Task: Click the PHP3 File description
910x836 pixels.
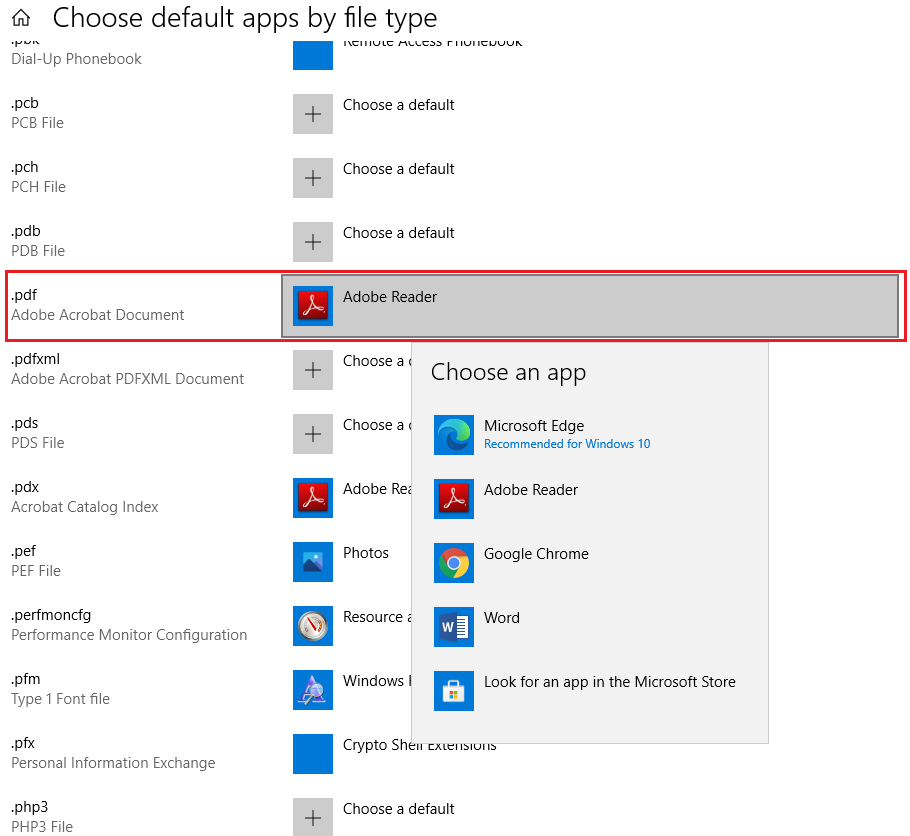Action: pos(42,827)
